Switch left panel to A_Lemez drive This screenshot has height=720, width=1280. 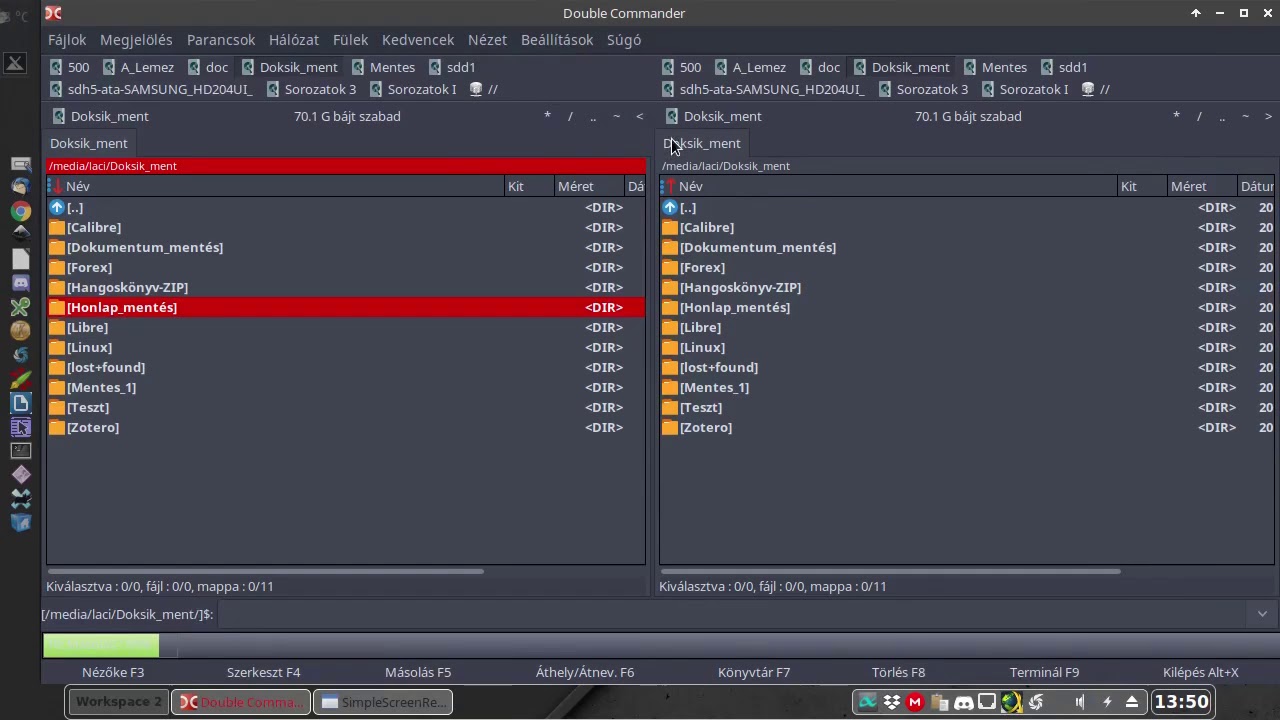[x=138, y=67]
